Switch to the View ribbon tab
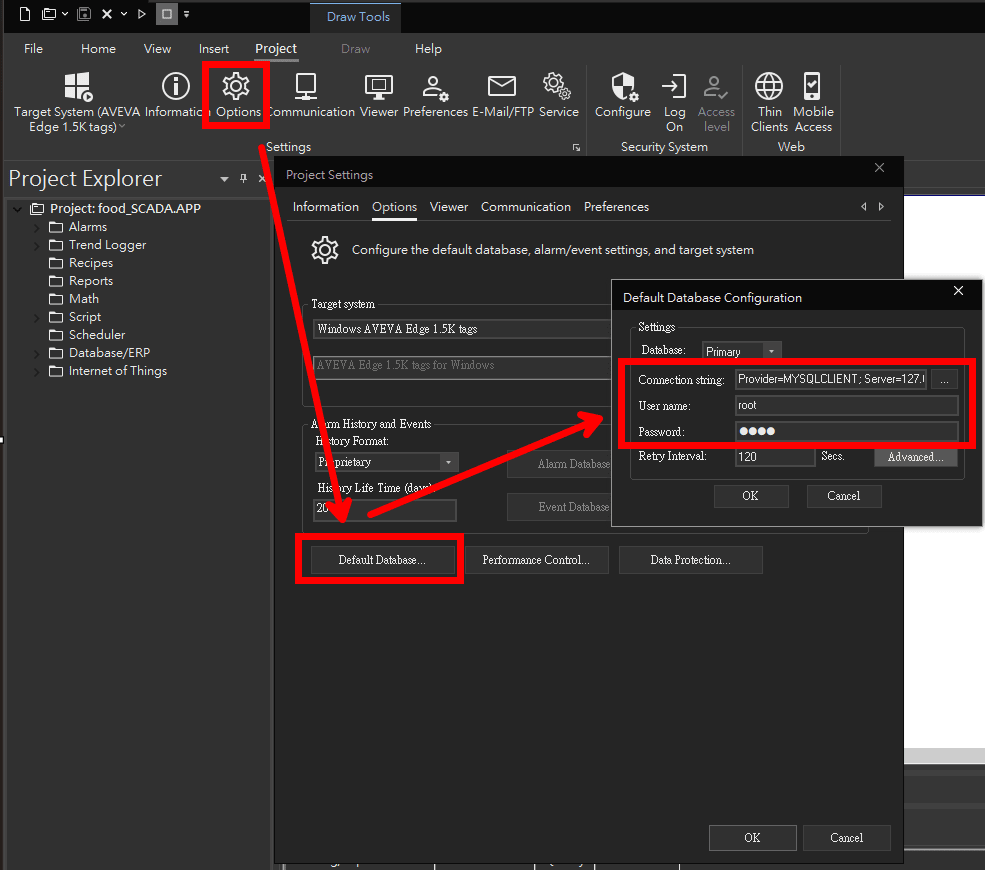This screenshot has height=870, width=985. click(157, 48)
